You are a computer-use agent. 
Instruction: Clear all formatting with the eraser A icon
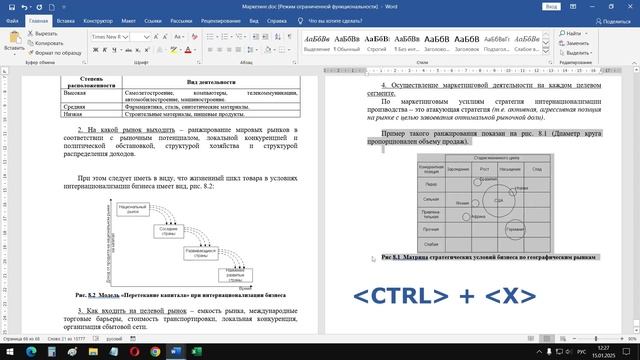pyautogui.click(x=195, y=37)
